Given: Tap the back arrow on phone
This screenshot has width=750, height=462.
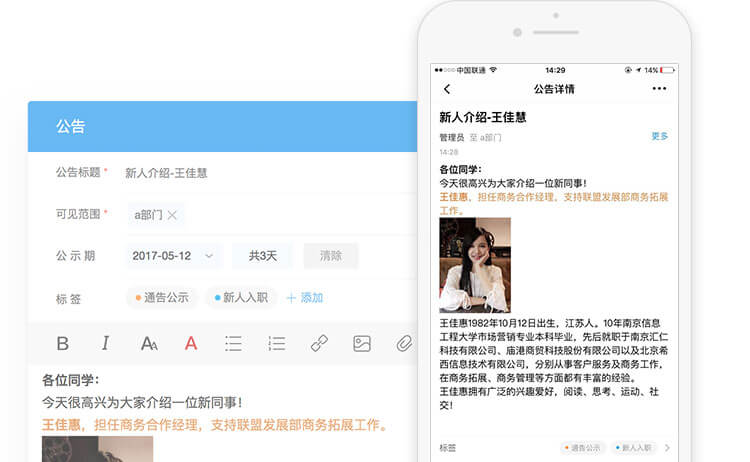Looking at the screenshot, I should click(x=447, y=89).
